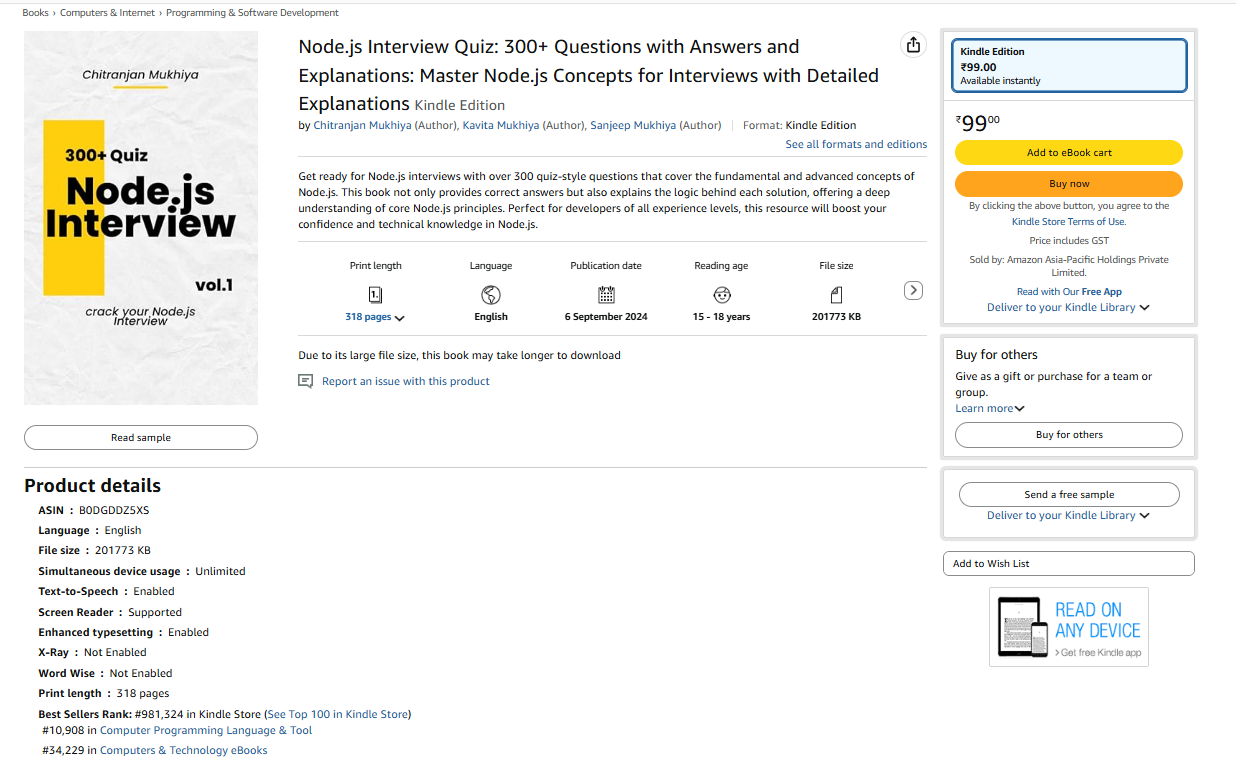Viewport: 1236px width, 768px height.
Task: Click the Reading age face icon
Action: pos(722,294)
